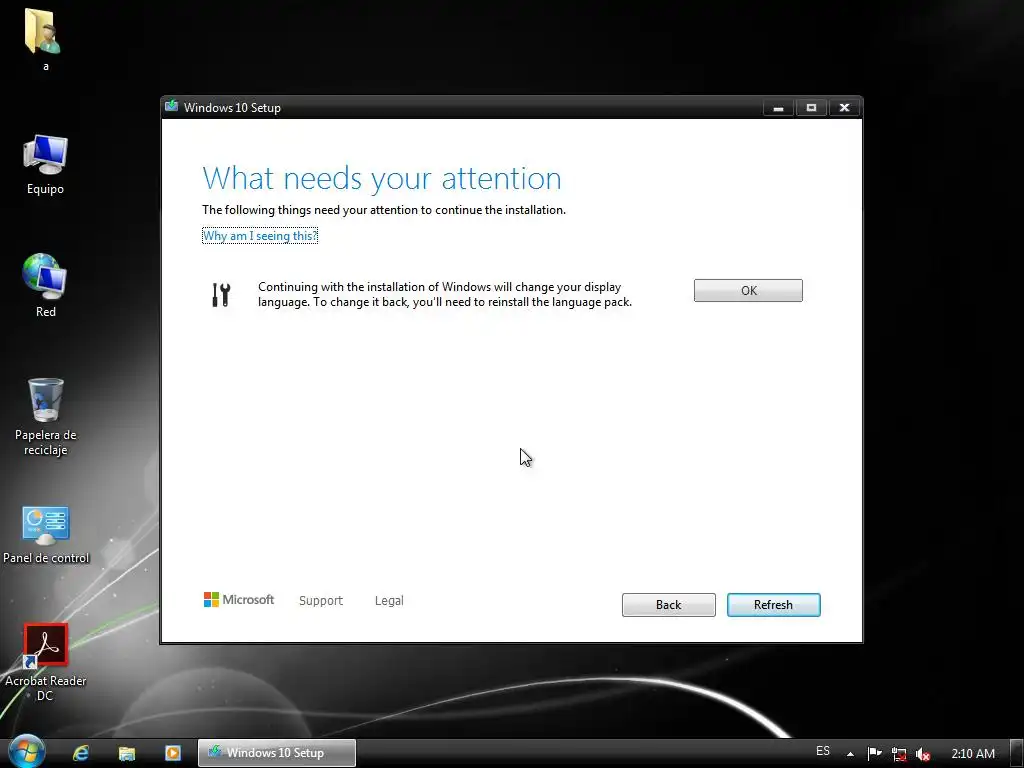
Task: Open Windows Explorer from the taskbar
Action: coord(127,753)
